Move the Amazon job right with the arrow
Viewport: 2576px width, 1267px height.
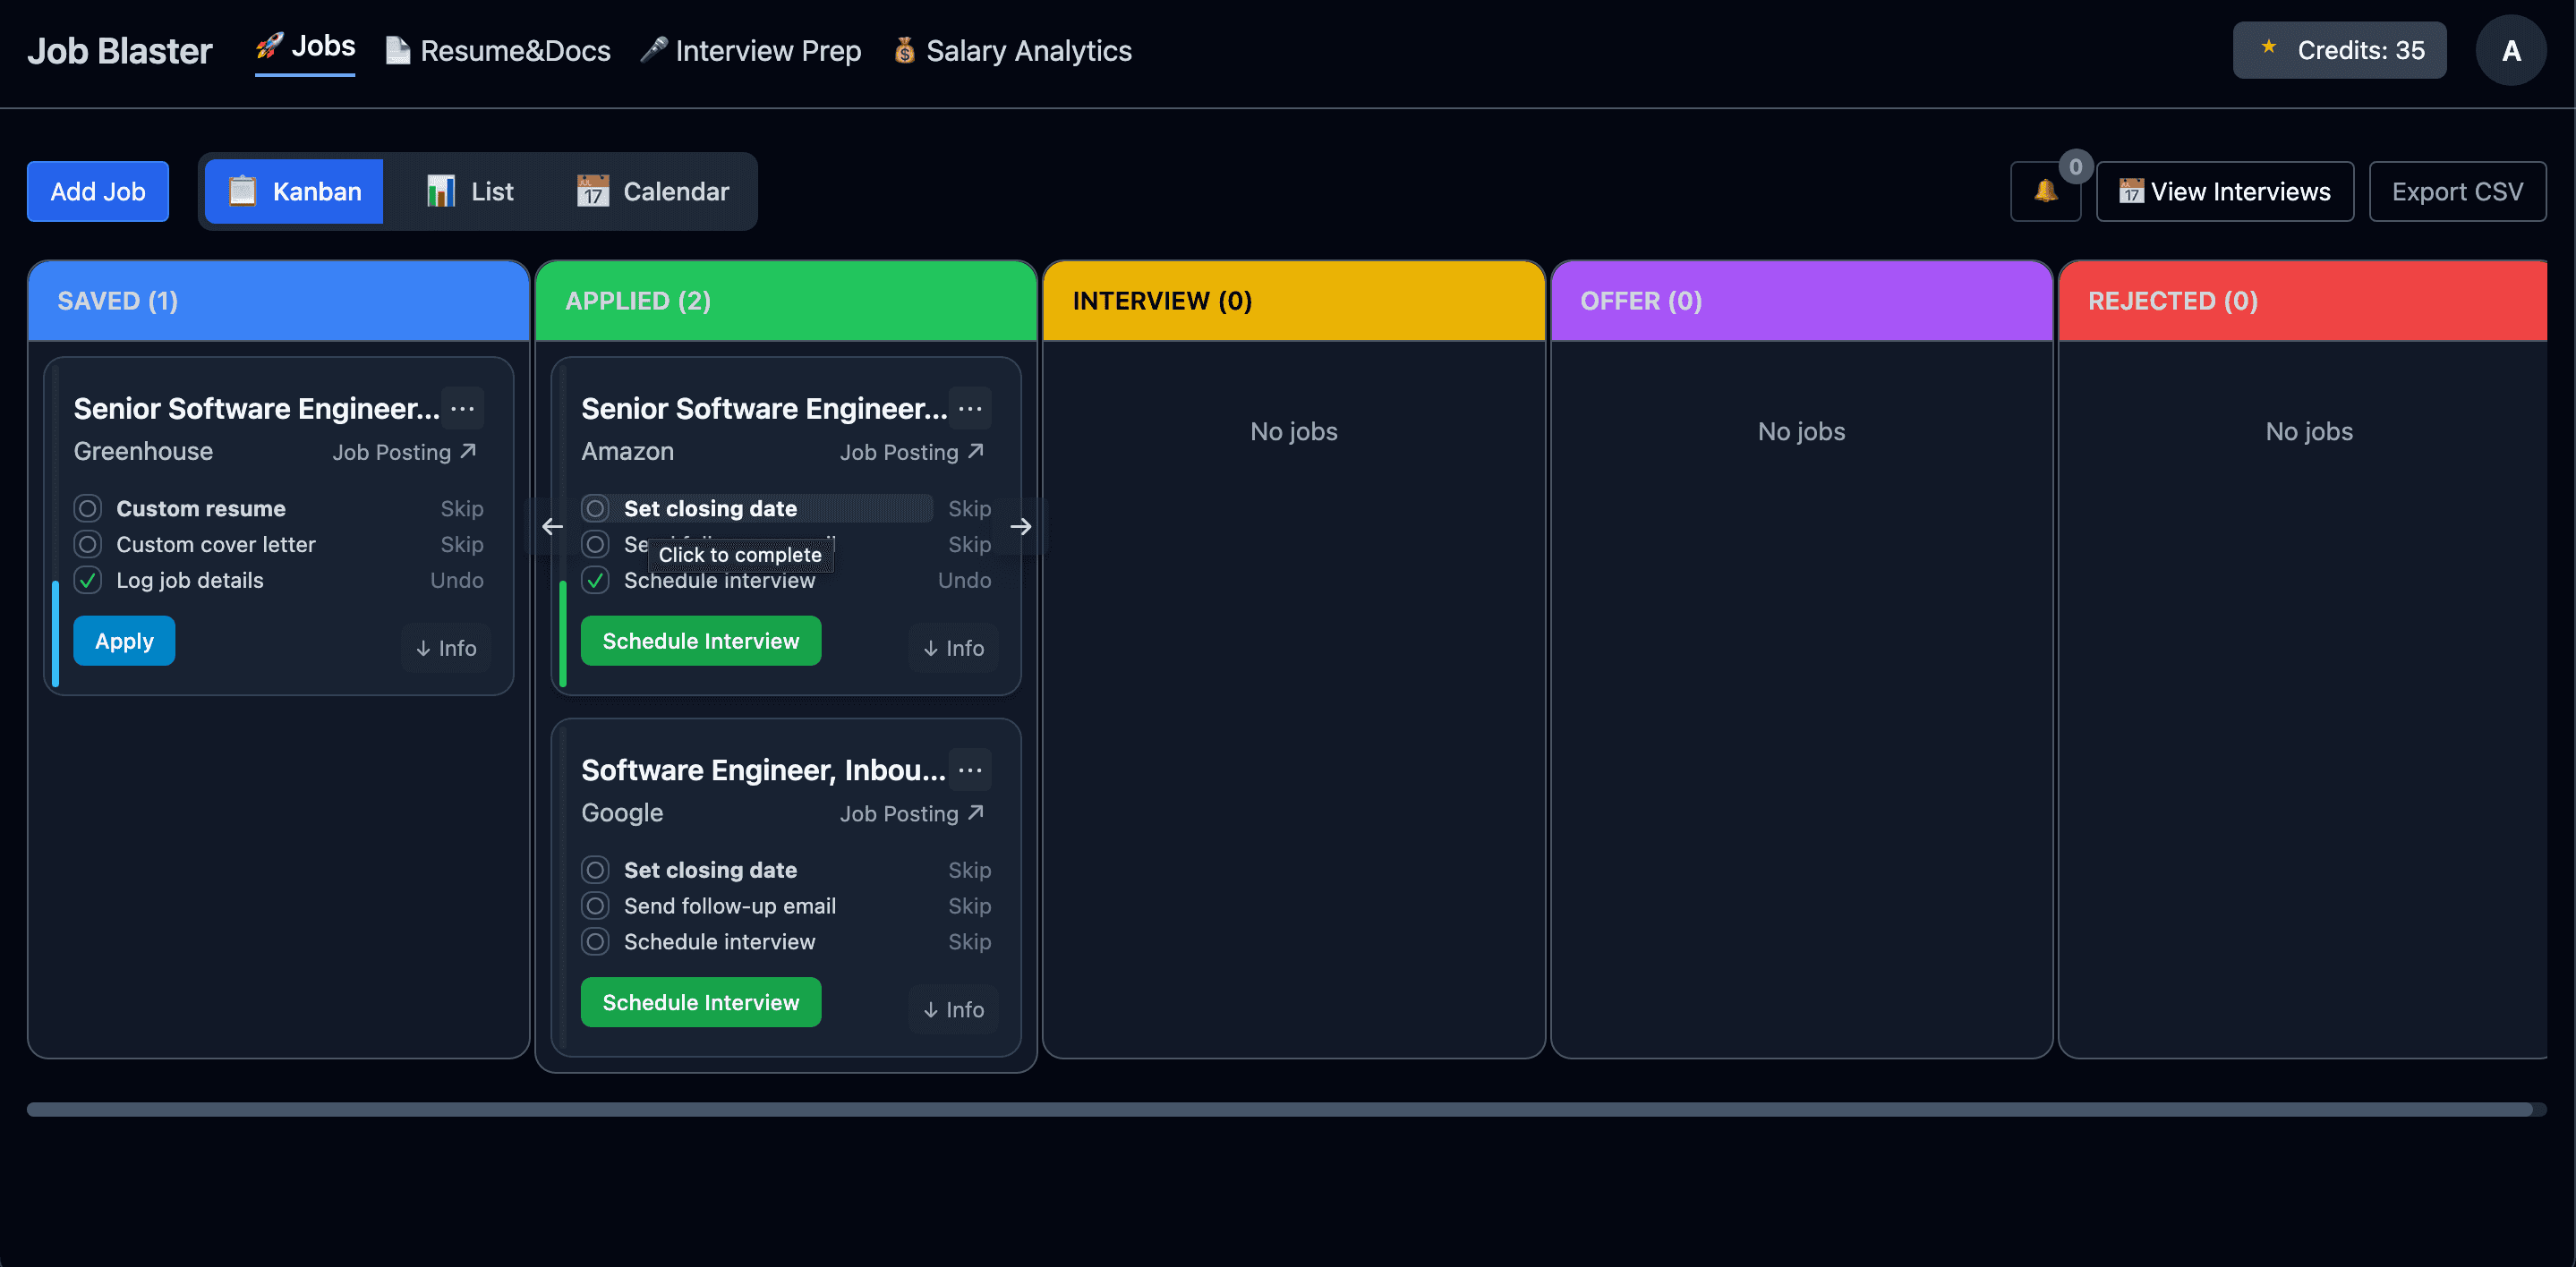pyautogui.click(x=1020, y=526)
